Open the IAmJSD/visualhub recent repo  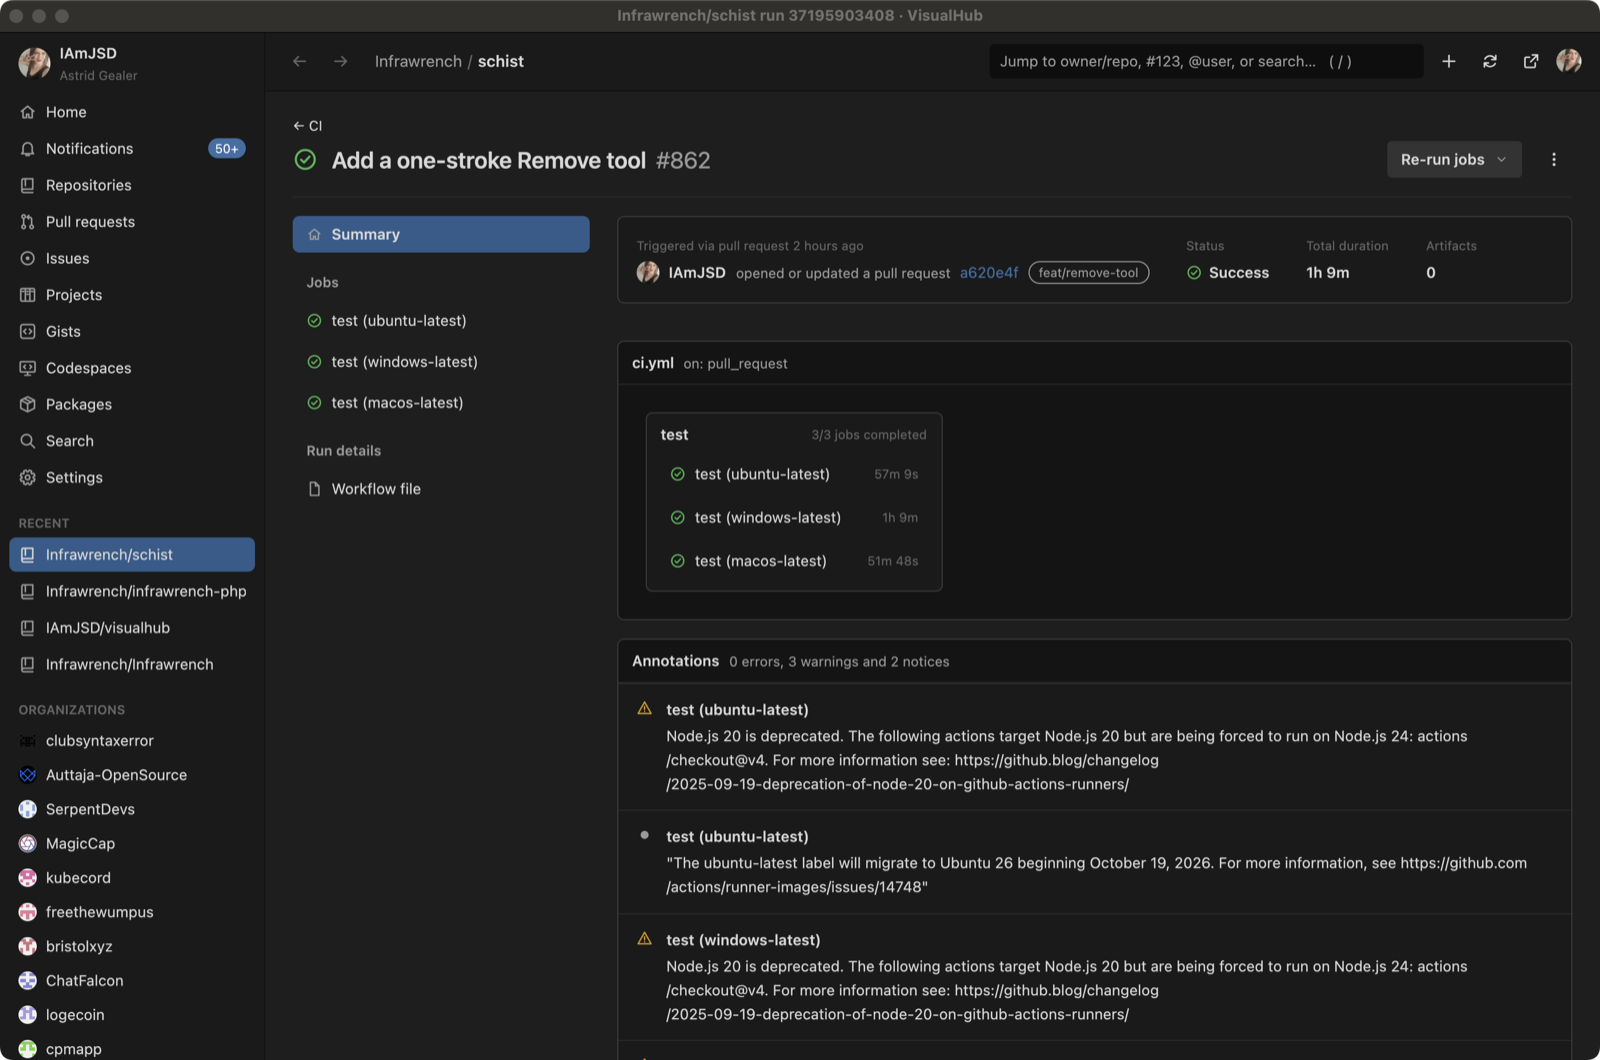point(132,628)
